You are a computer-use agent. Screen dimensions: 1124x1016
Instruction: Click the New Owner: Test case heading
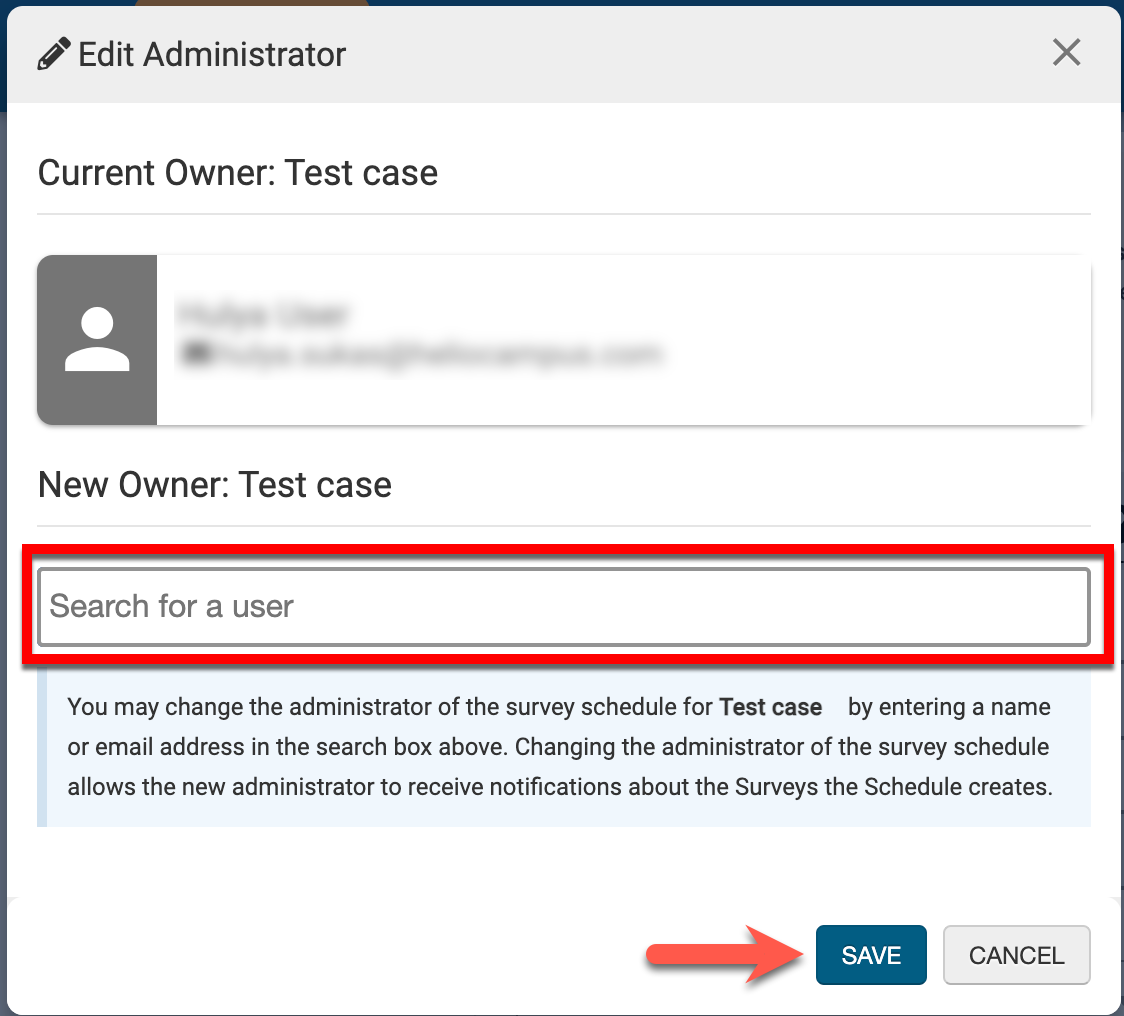pos(215,485)
